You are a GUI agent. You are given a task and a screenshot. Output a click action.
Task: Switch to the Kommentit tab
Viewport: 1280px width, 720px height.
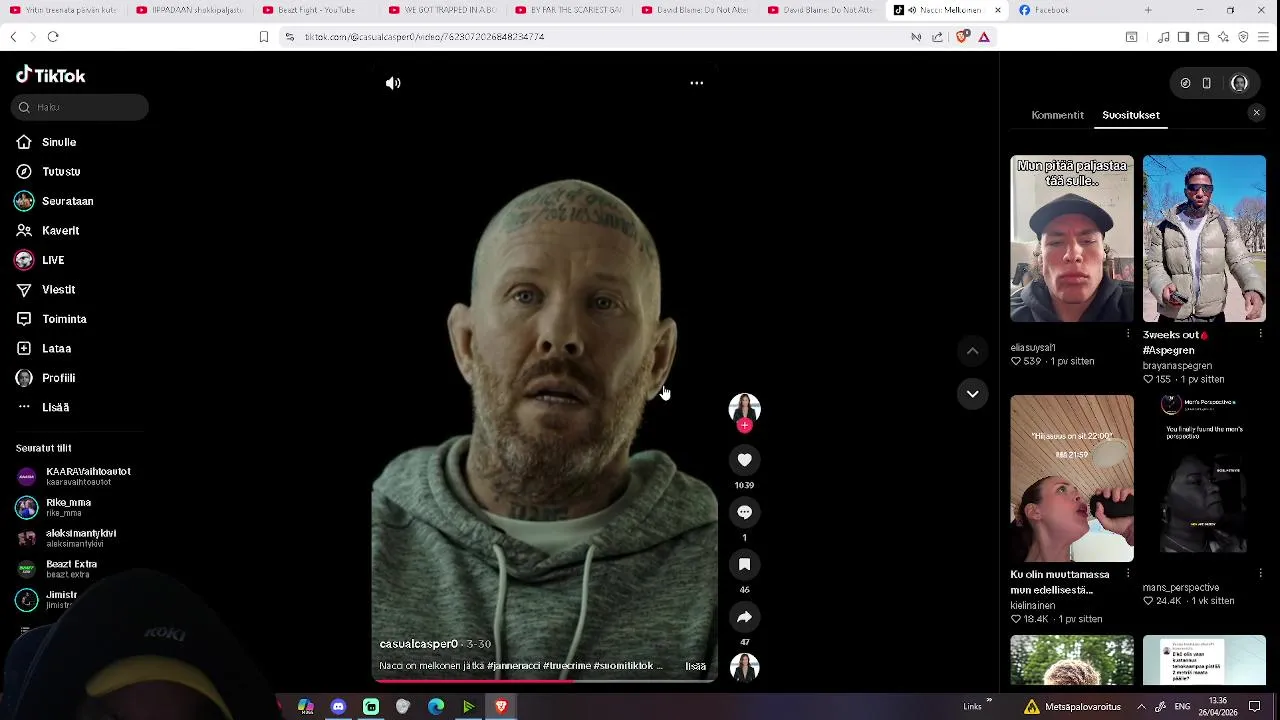[1057, 115]
